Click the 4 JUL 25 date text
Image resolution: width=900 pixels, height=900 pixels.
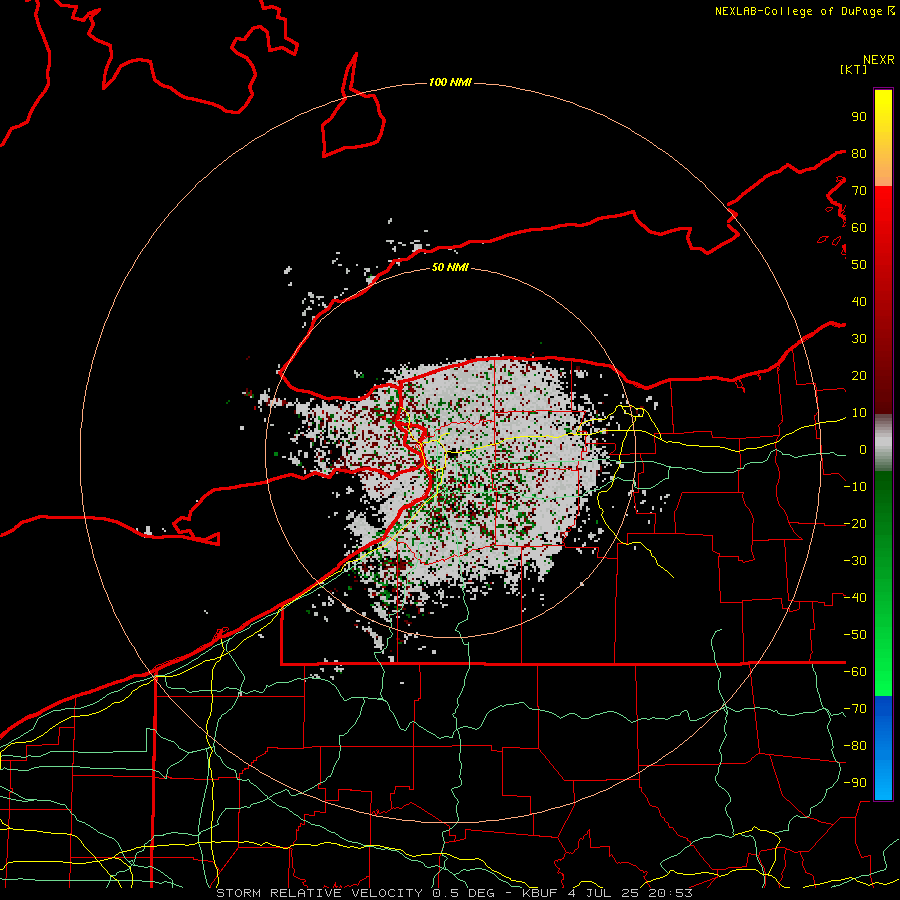click(602, 893)
